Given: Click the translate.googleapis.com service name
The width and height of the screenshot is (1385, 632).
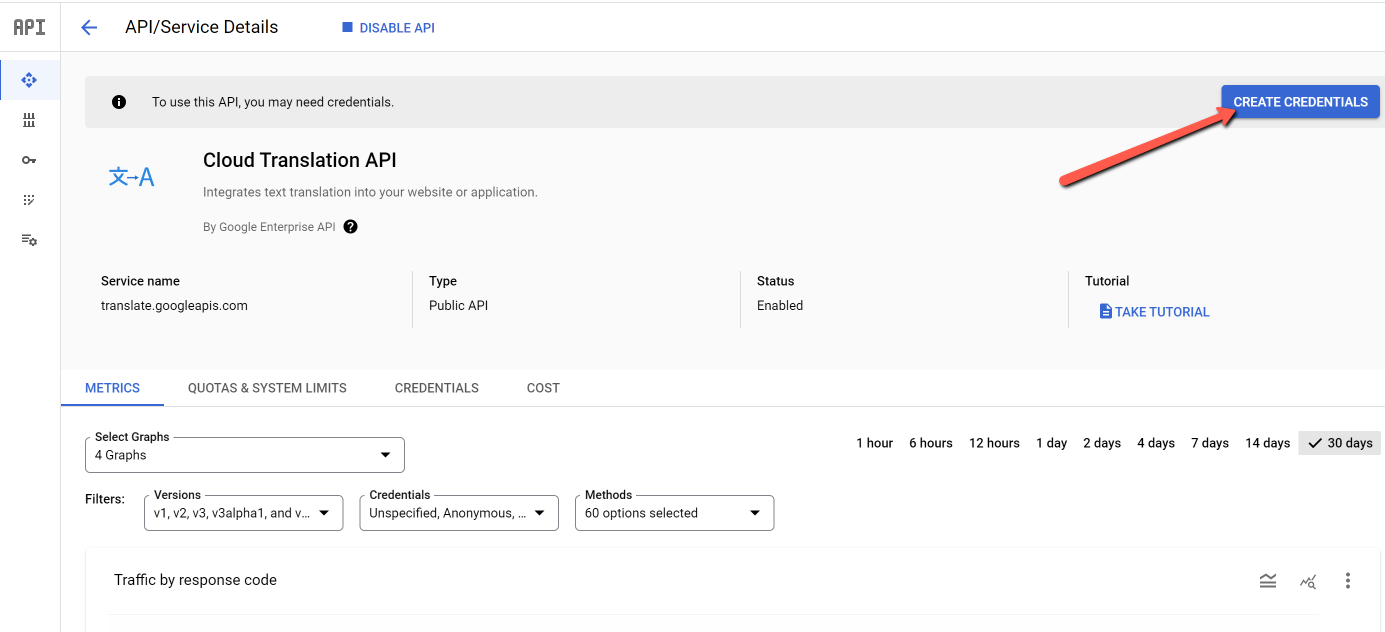Looking at the screenshot, I should pyautogui.click(x=174, y=306).
